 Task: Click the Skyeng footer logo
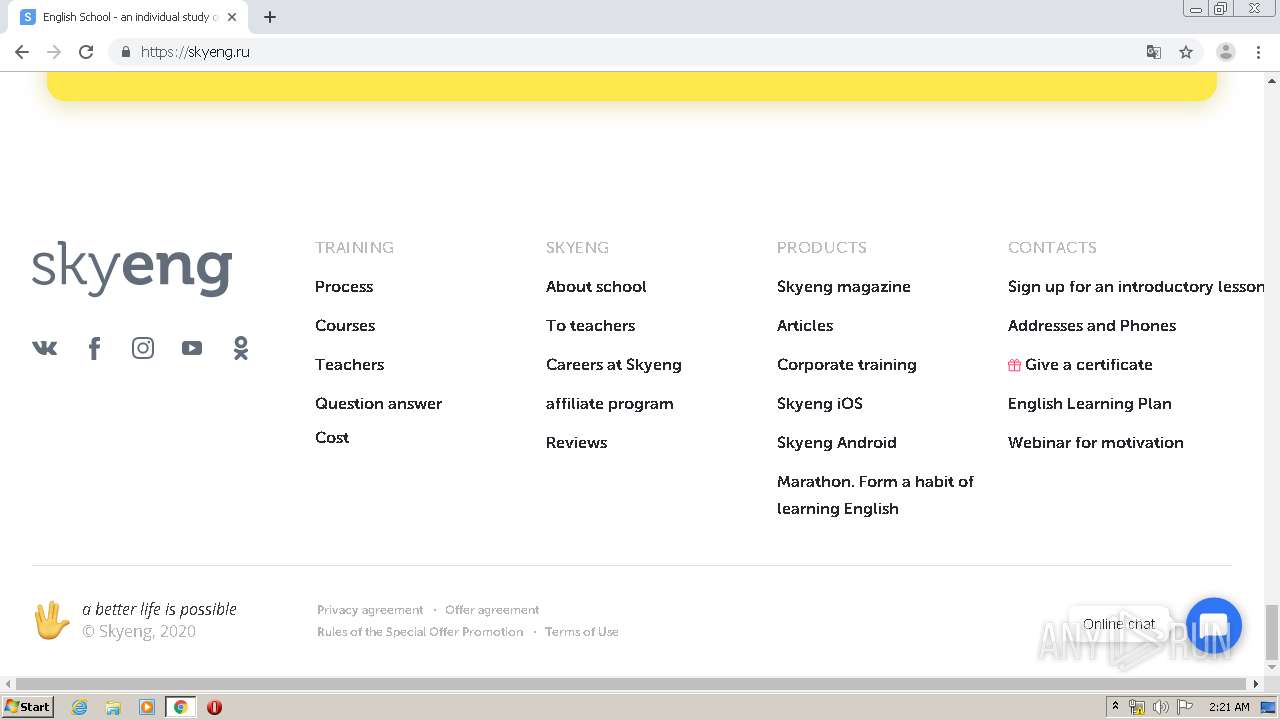tap(132, 269)
